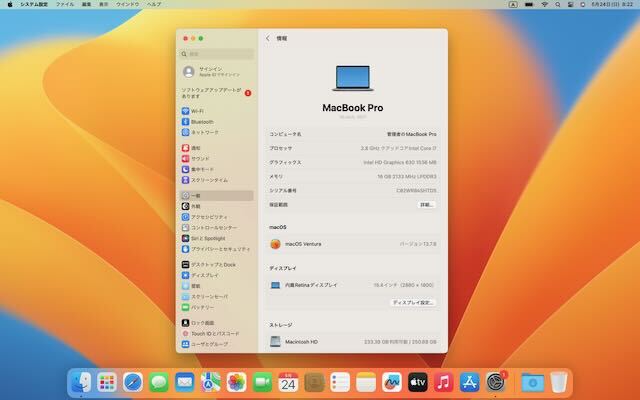Click the date and time in menu bar
Image resolution: width=640 pixels, height=400 pixels.
click(612, 4)
